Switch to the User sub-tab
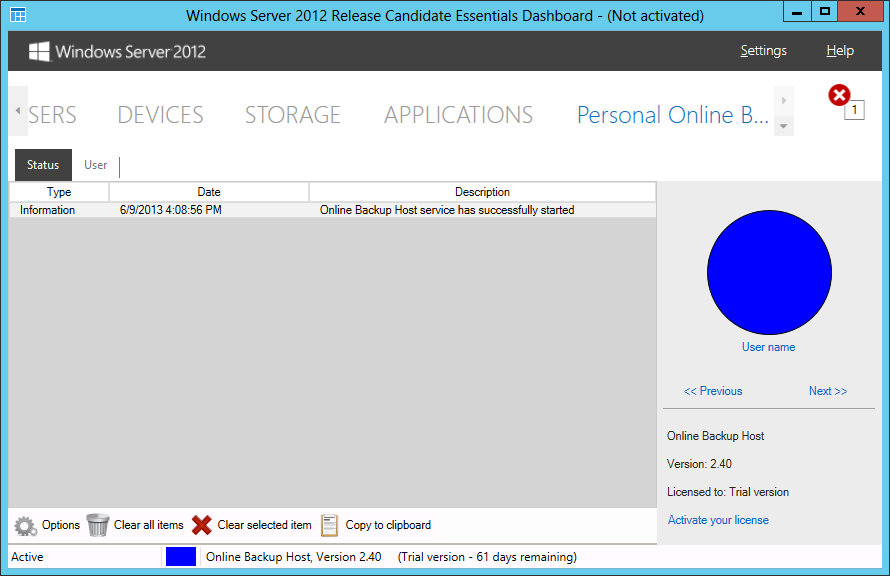The image size is (890, 576). pyautogui.click(x=95, y=165)
